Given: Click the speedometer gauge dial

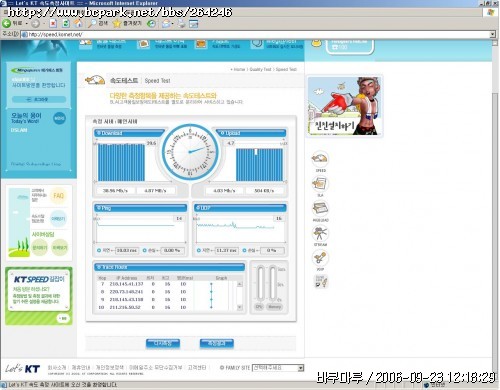Looking at the screenshot, I should pos(190,152).
